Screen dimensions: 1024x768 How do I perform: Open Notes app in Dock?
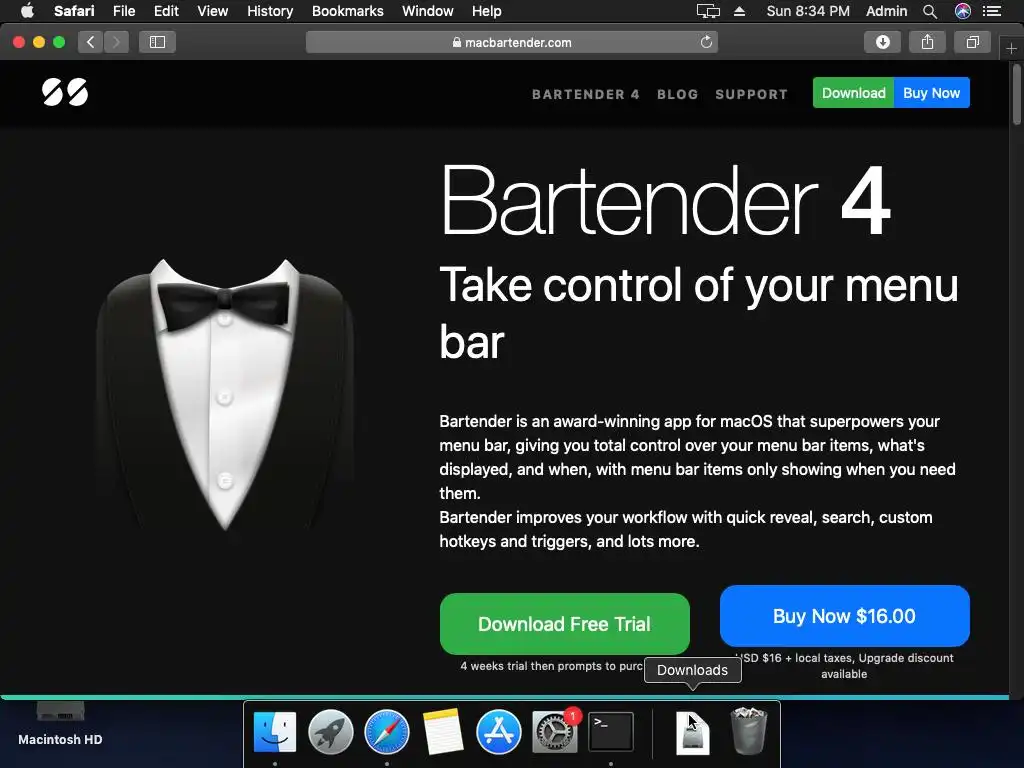[443, 732]
